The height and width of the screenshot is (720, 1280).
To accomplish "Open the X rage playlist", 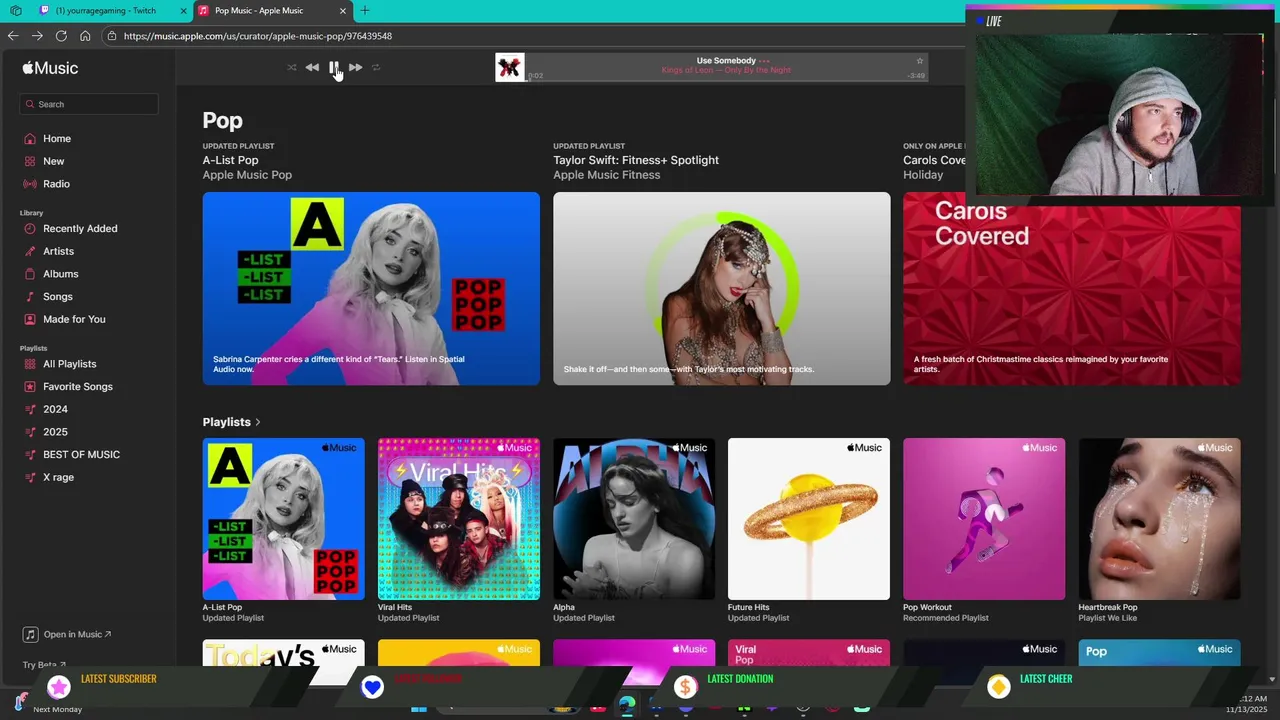I will click(58, 477).
